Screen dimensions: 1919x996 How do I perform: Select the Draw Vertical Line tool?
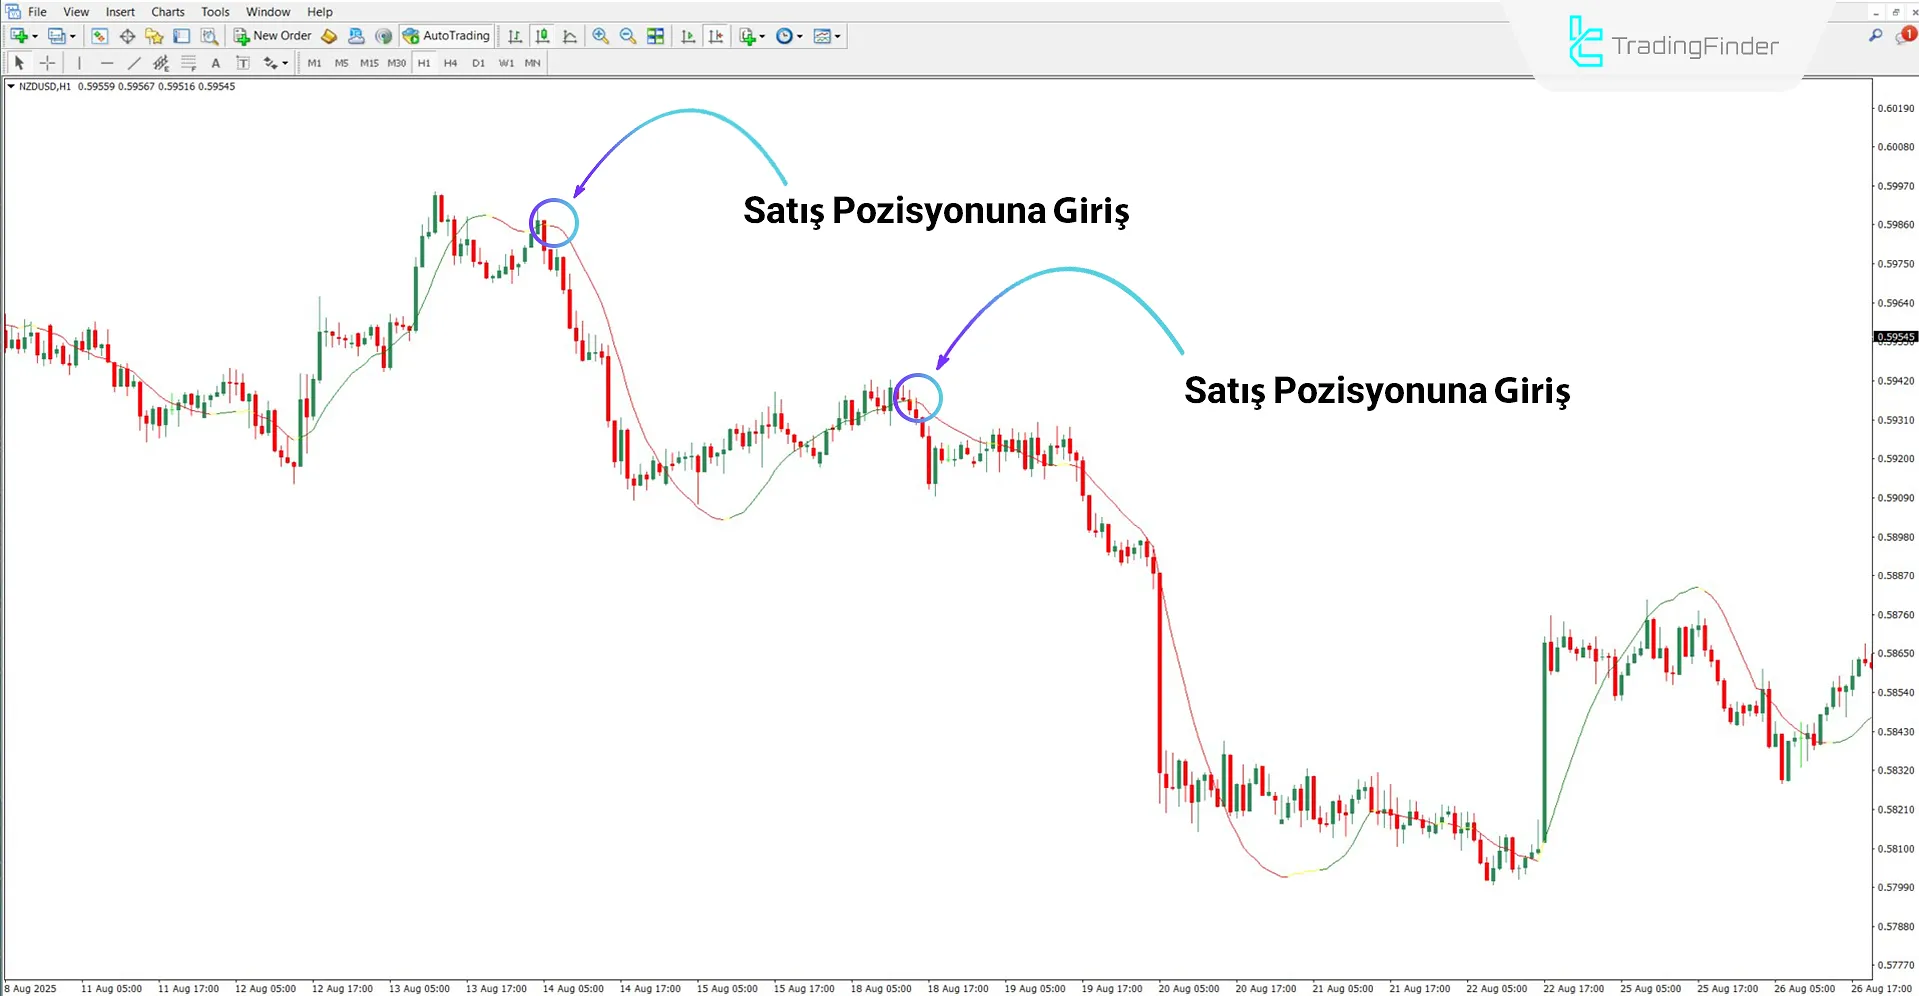[79, 63]
